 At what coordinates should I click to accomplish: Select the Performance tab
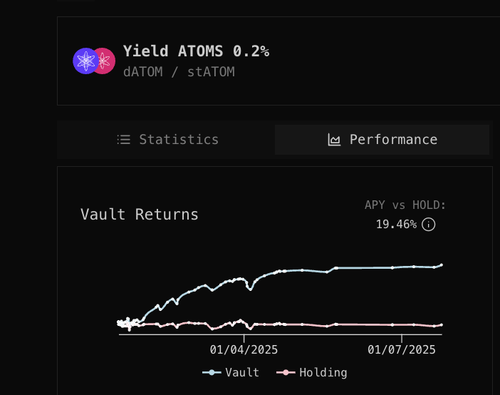click(x=382, y=140)
